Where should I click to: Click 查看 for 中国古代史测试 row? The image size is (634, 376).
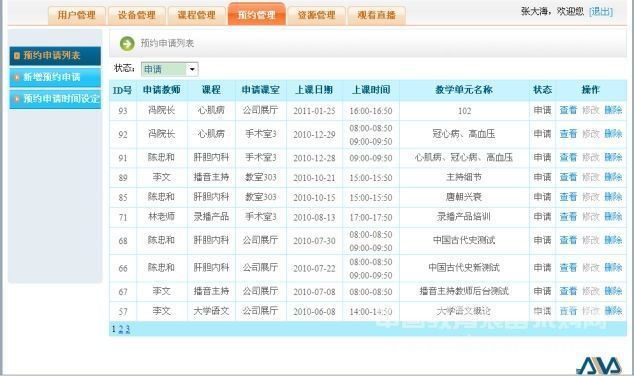568,240
